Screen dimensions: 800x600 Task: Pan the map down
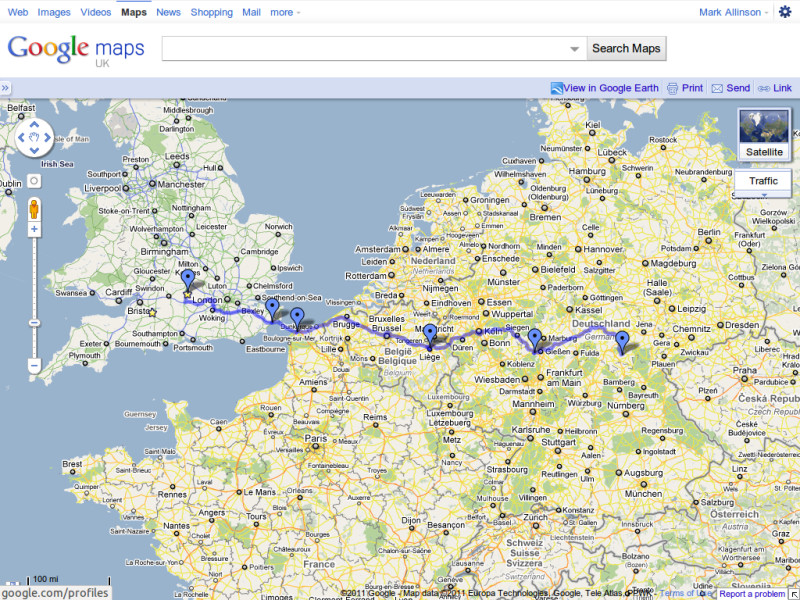(34, 150)
